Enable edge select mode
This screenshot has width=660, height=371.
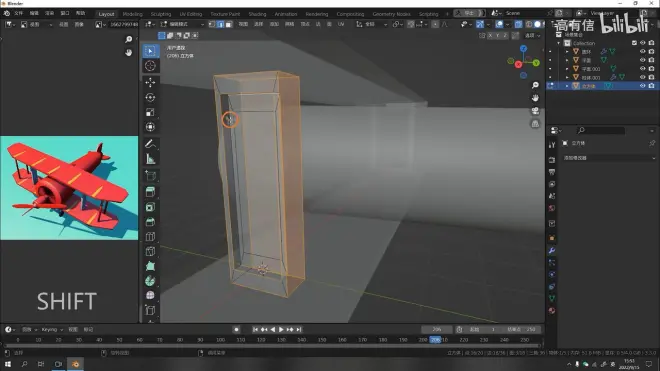point(220,24)
